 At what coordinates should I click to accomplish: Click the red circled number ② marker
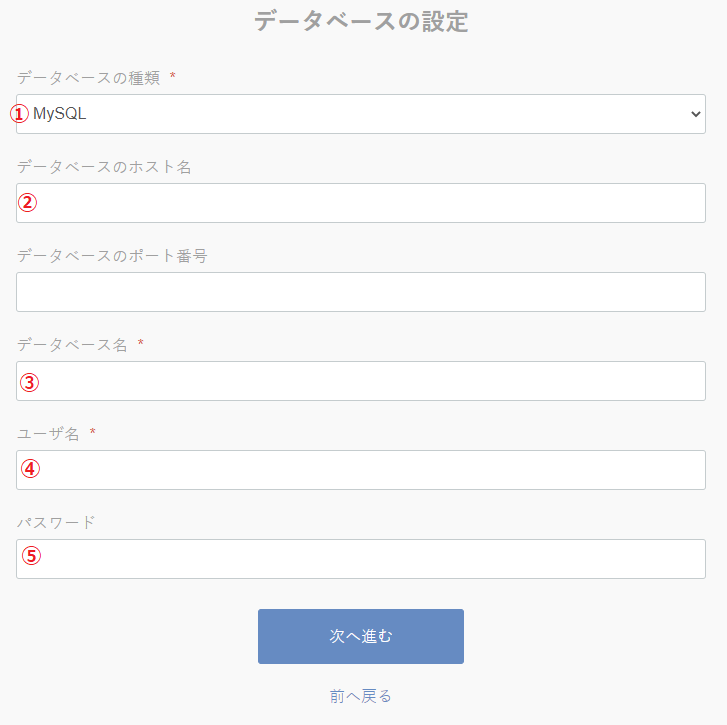[28, 203]
